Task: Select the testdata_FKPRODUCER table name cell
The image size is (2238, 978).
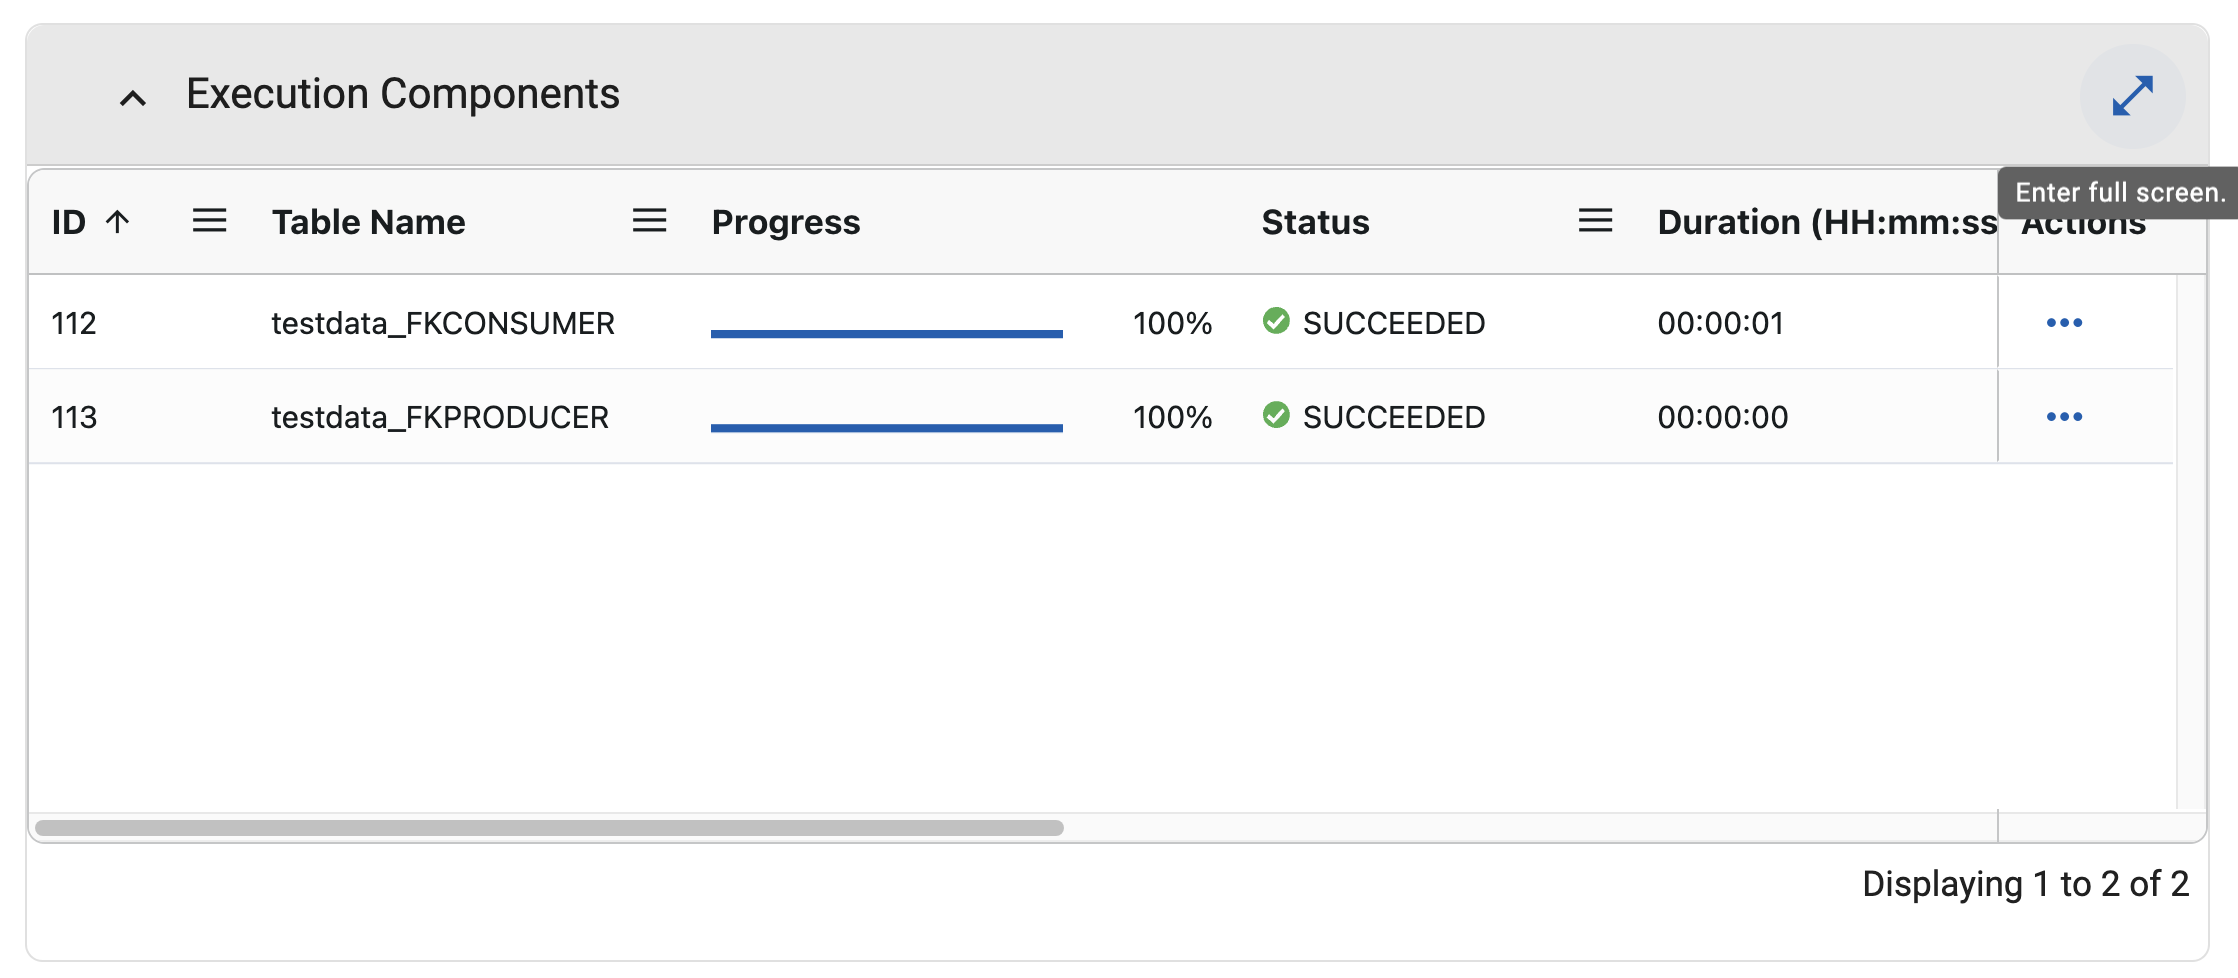Action: (x=440, y=418)
